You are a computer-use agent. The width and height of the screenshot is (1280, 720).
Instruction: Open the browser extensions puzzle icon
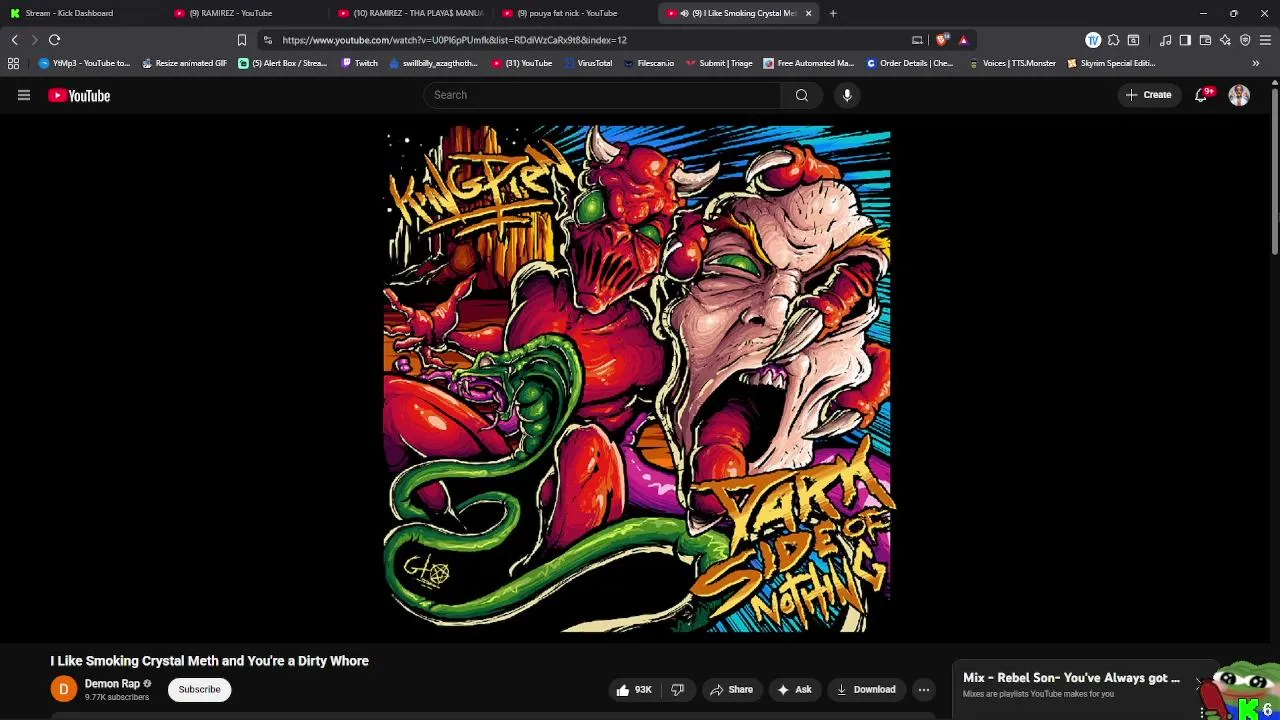pyautogui.click(x=1113, y=40)
